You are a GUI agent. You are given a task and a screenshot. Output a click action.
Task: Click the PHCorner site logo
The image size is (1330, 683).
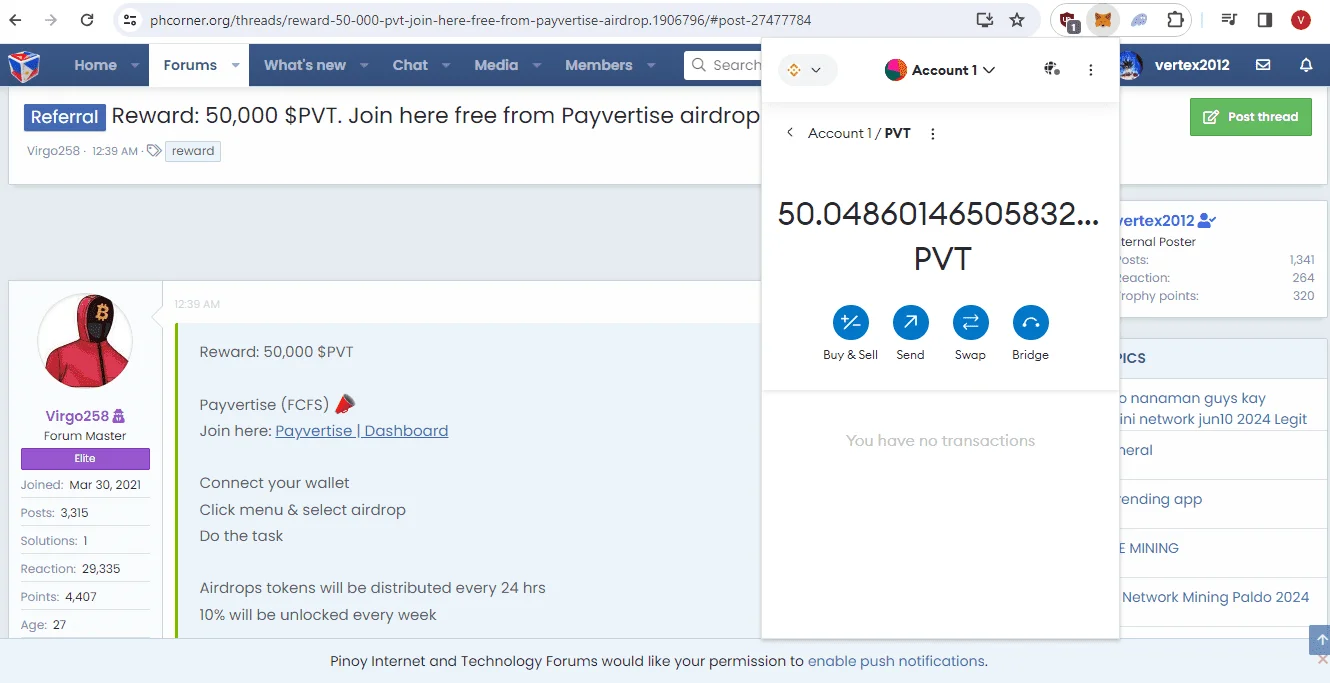pos(24,66)
